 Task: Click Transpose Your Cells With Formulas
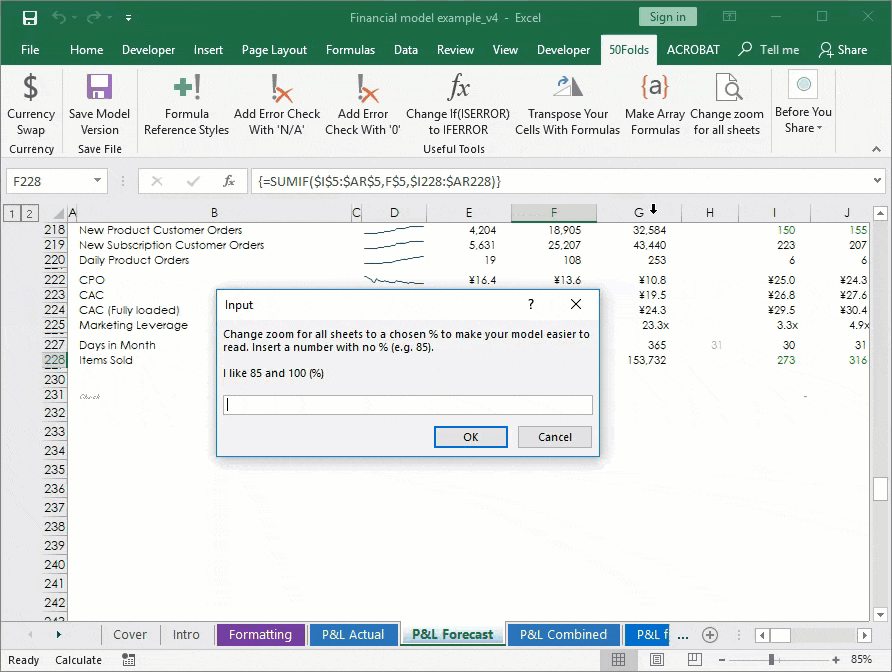point(567,105)
